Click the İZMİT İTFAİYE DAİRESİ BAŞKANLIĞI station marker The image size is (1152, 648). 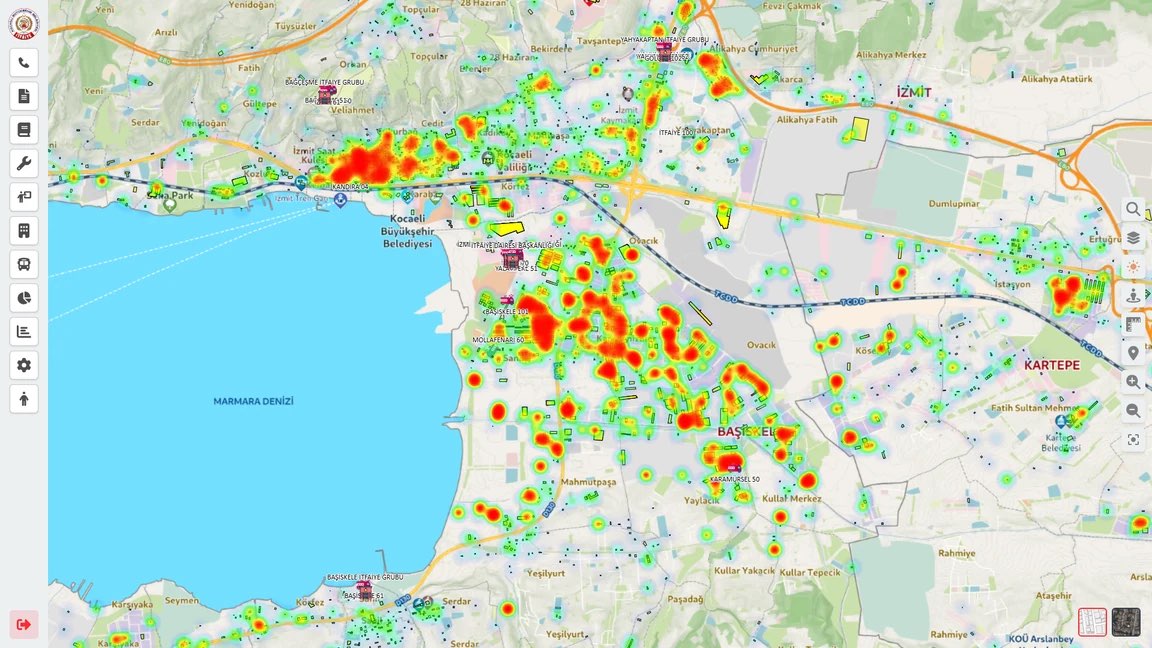pyautogui.click(x=512, y=258)
